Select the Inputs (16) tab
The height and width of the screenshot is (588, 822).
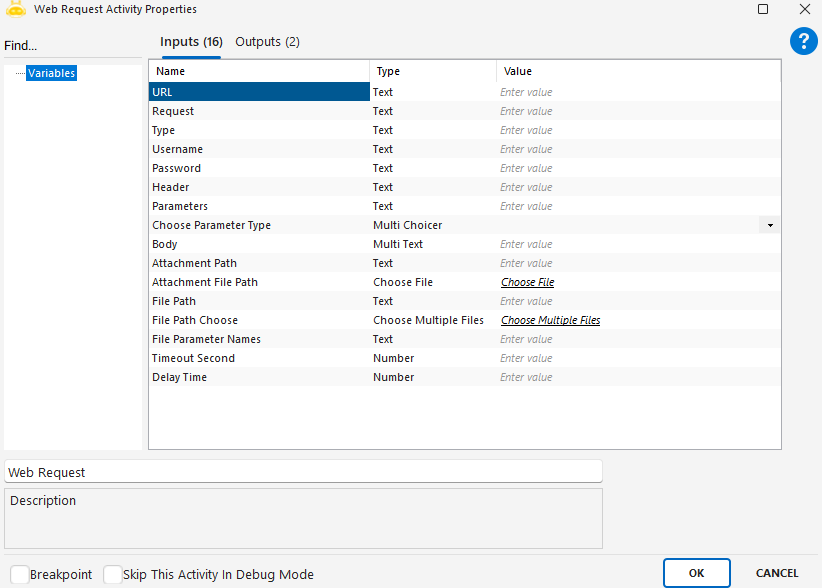tap(191, 42)
